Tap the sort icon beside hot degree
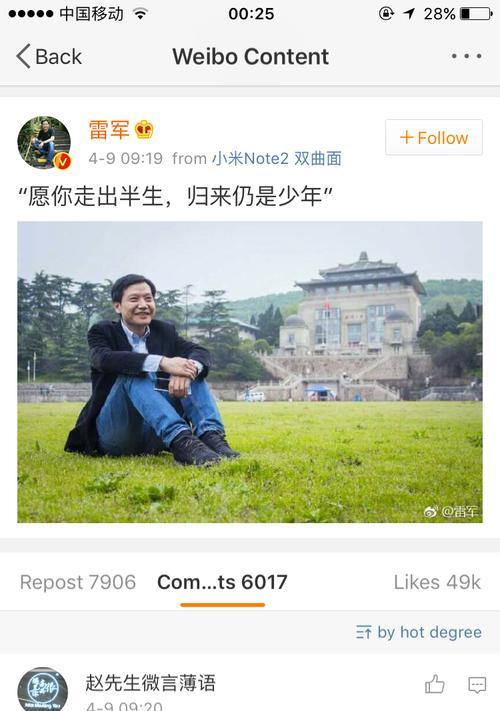Image resolution: width=500 pixels, height=711 pixels. 364,632
